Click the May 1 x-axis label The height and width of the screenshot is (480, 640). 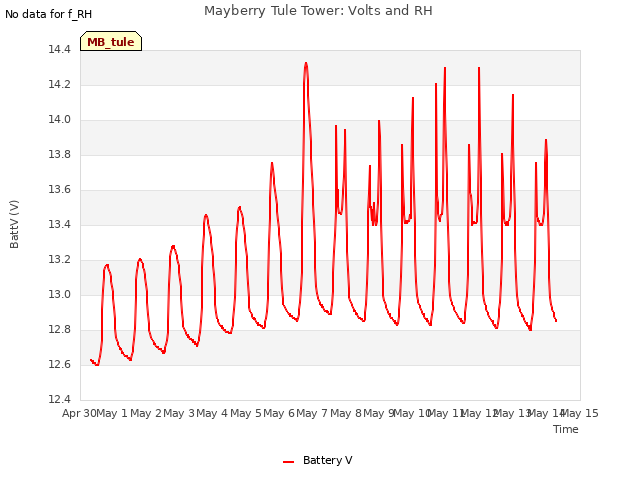point(112,413)
